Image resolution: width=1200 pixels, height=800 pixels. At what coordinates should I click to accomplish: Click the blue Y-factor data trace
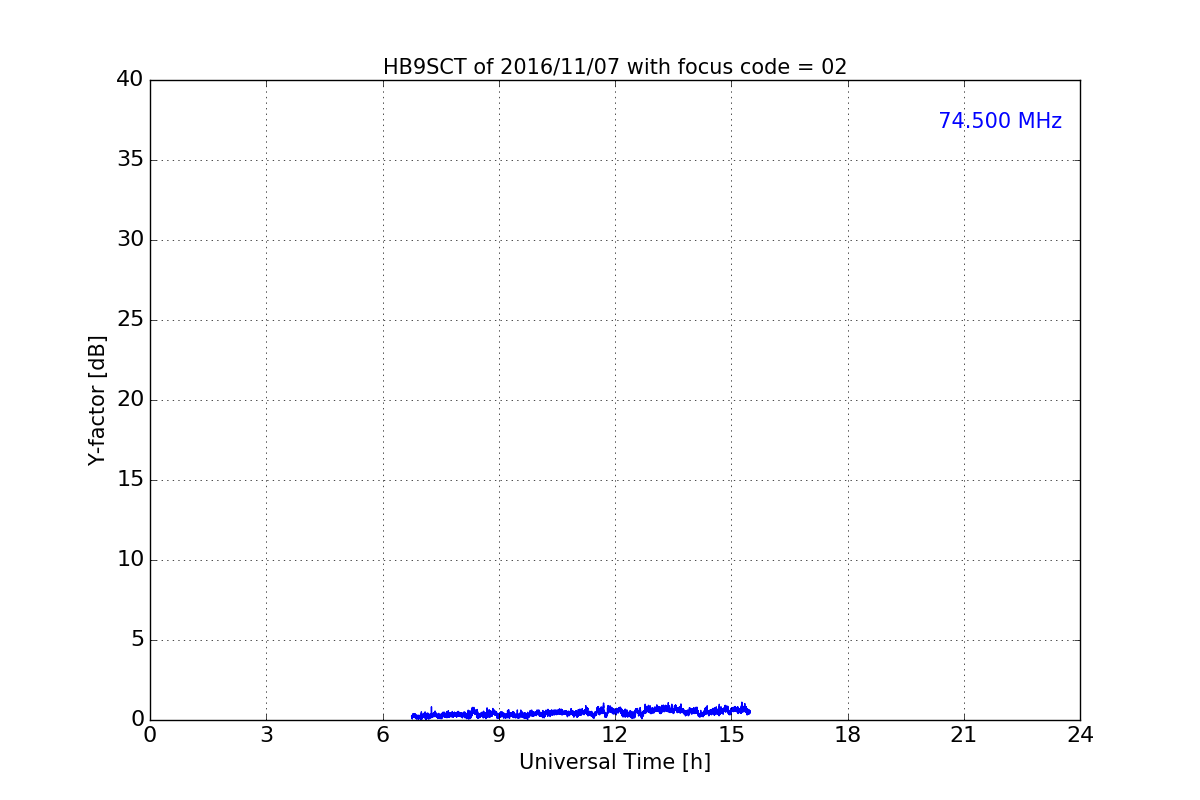point(581,712)
